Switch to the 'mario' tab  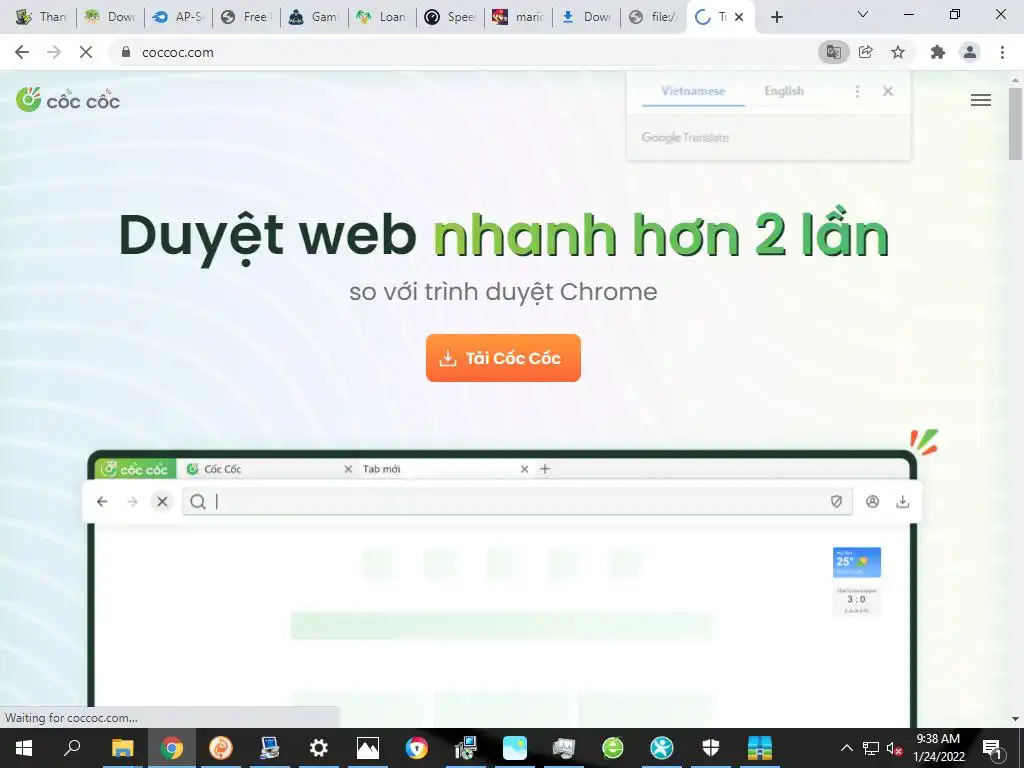tap(519, 17)
